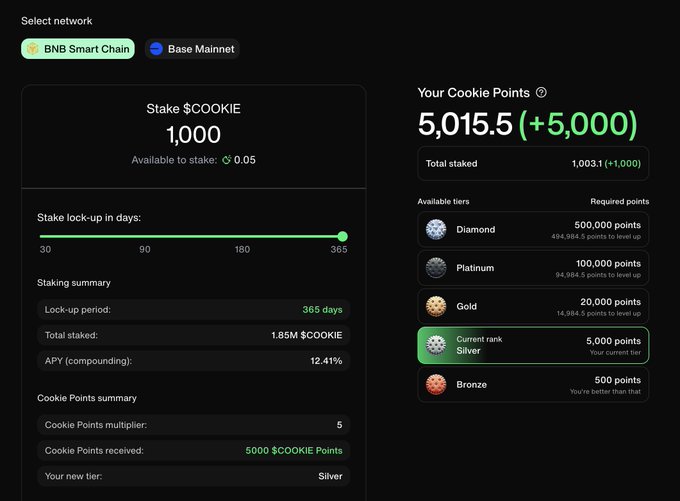Choose the 180 days lock-up mark
Screen dimensions: 680x501
242,237
